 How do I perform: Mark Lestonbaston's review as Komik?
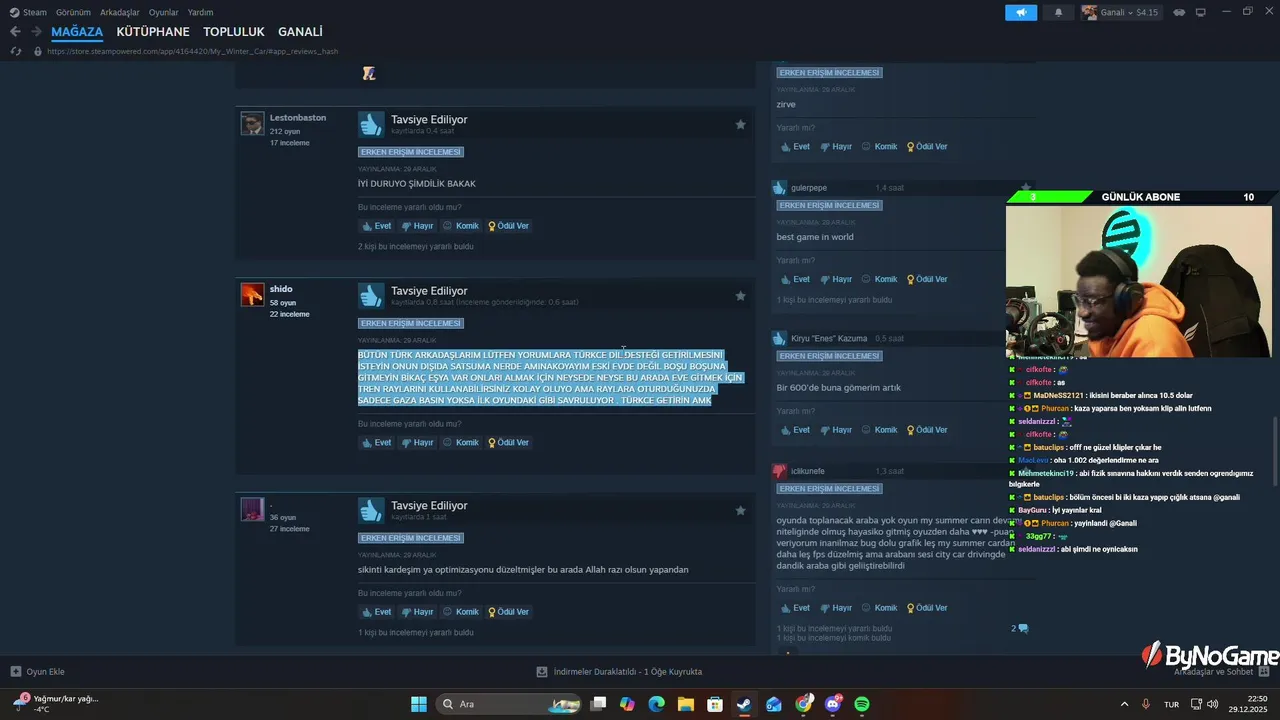(x=461, y=226)
